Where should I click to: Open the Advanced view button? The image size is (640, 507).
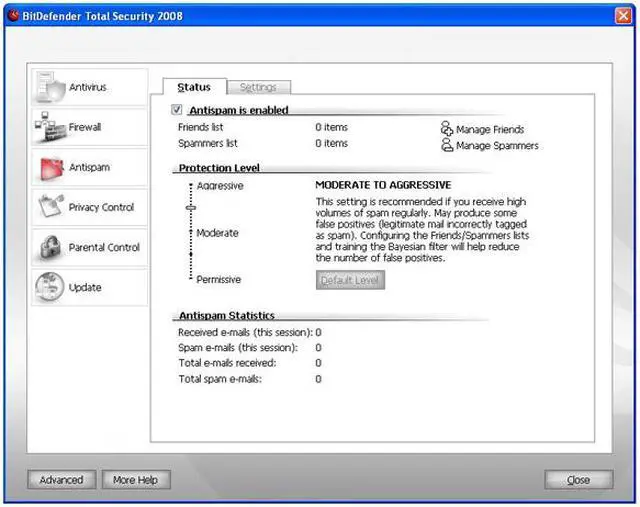click(61, 480)
